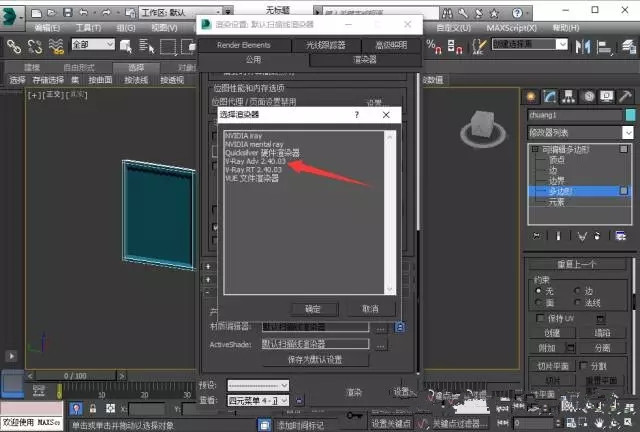The height and width of the screenshot is (432, 640).
Task: Open the 预设 dropdown in render setup
Action: pyautogui.click(x=258, y=385)
